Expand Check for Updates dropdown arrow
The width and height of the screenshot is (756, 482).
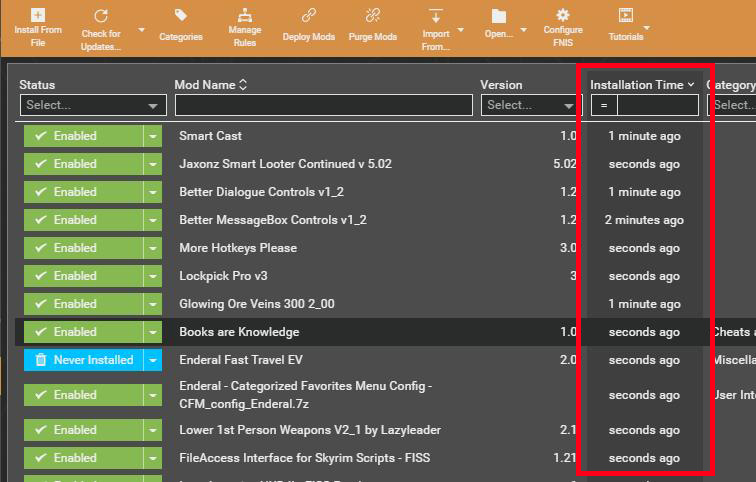tap(141, 30)
